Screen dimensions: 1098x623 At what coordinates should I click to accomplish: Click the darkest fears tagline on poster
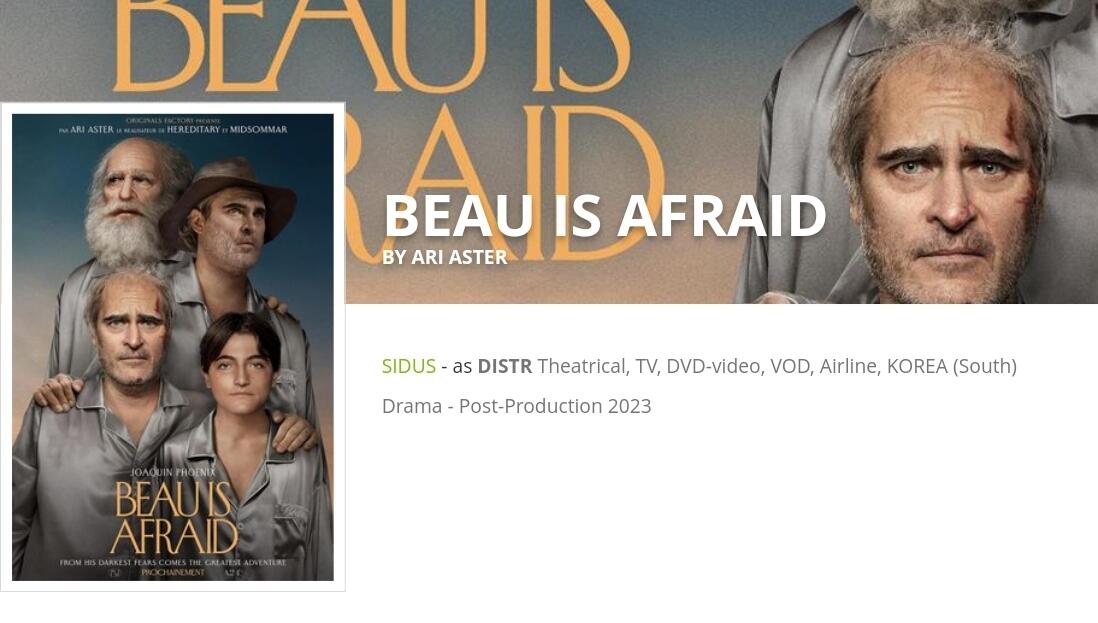click(173, 562)
